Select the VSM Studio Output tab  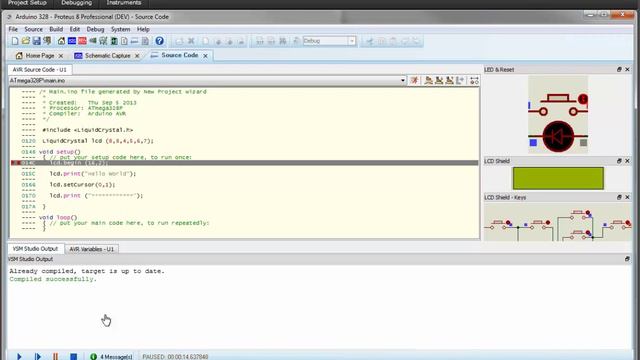click(x=35, y=249)
